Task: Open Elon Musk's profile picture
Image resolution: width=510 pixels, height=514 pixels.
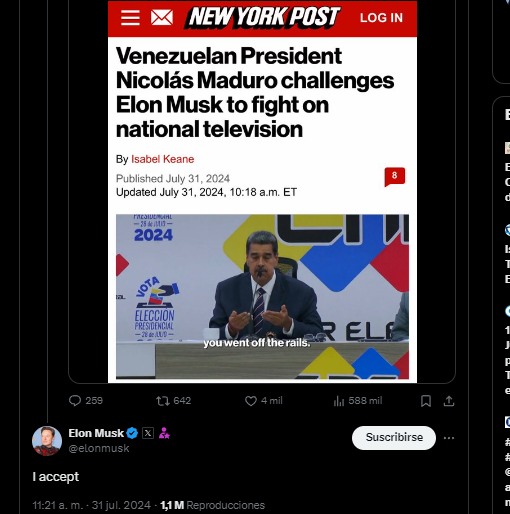Action: click(47, 441)
